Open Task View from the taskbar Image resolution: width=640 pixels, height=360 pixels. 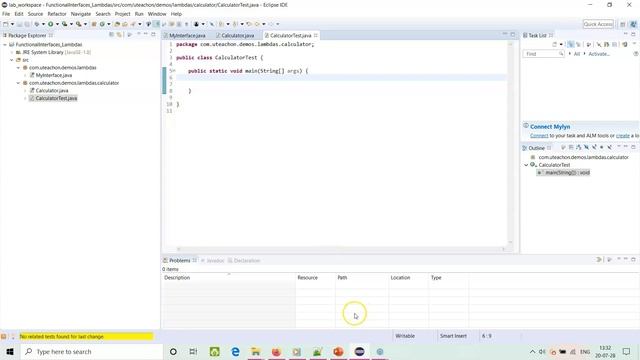(x=193, y=351)
